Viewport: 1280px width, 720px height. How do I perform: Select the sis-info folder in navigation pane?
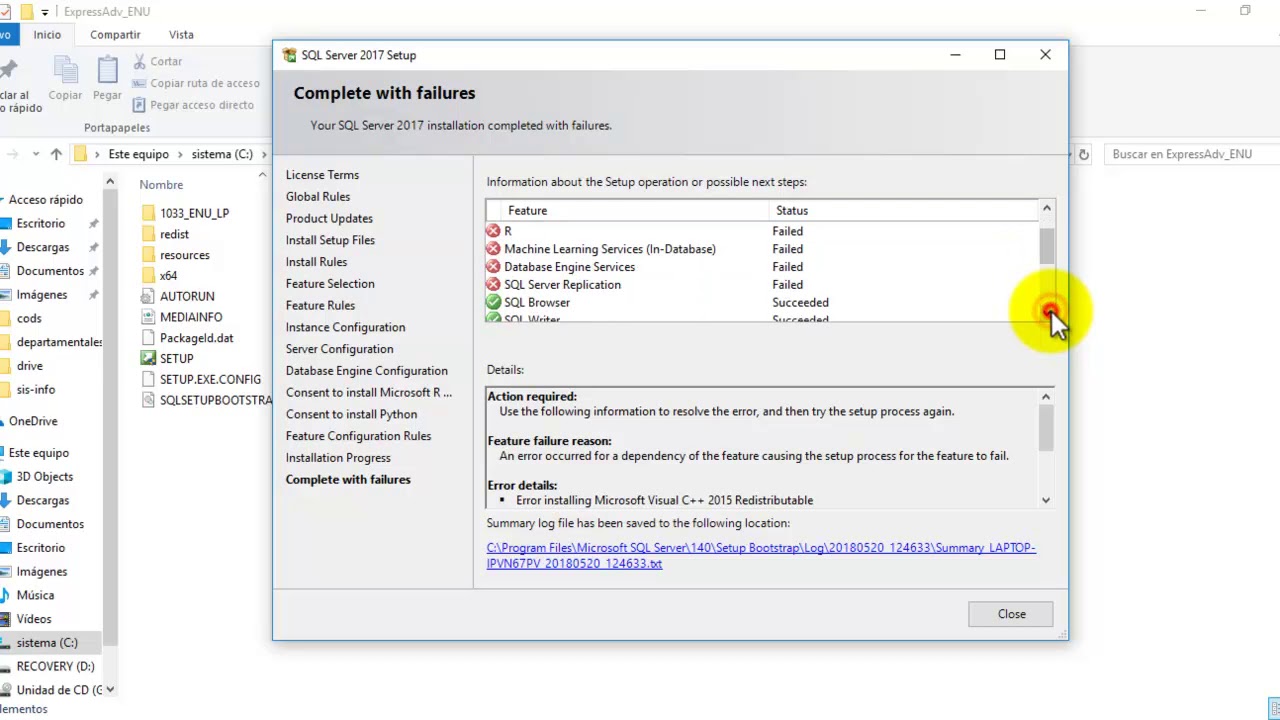(36, 390)
